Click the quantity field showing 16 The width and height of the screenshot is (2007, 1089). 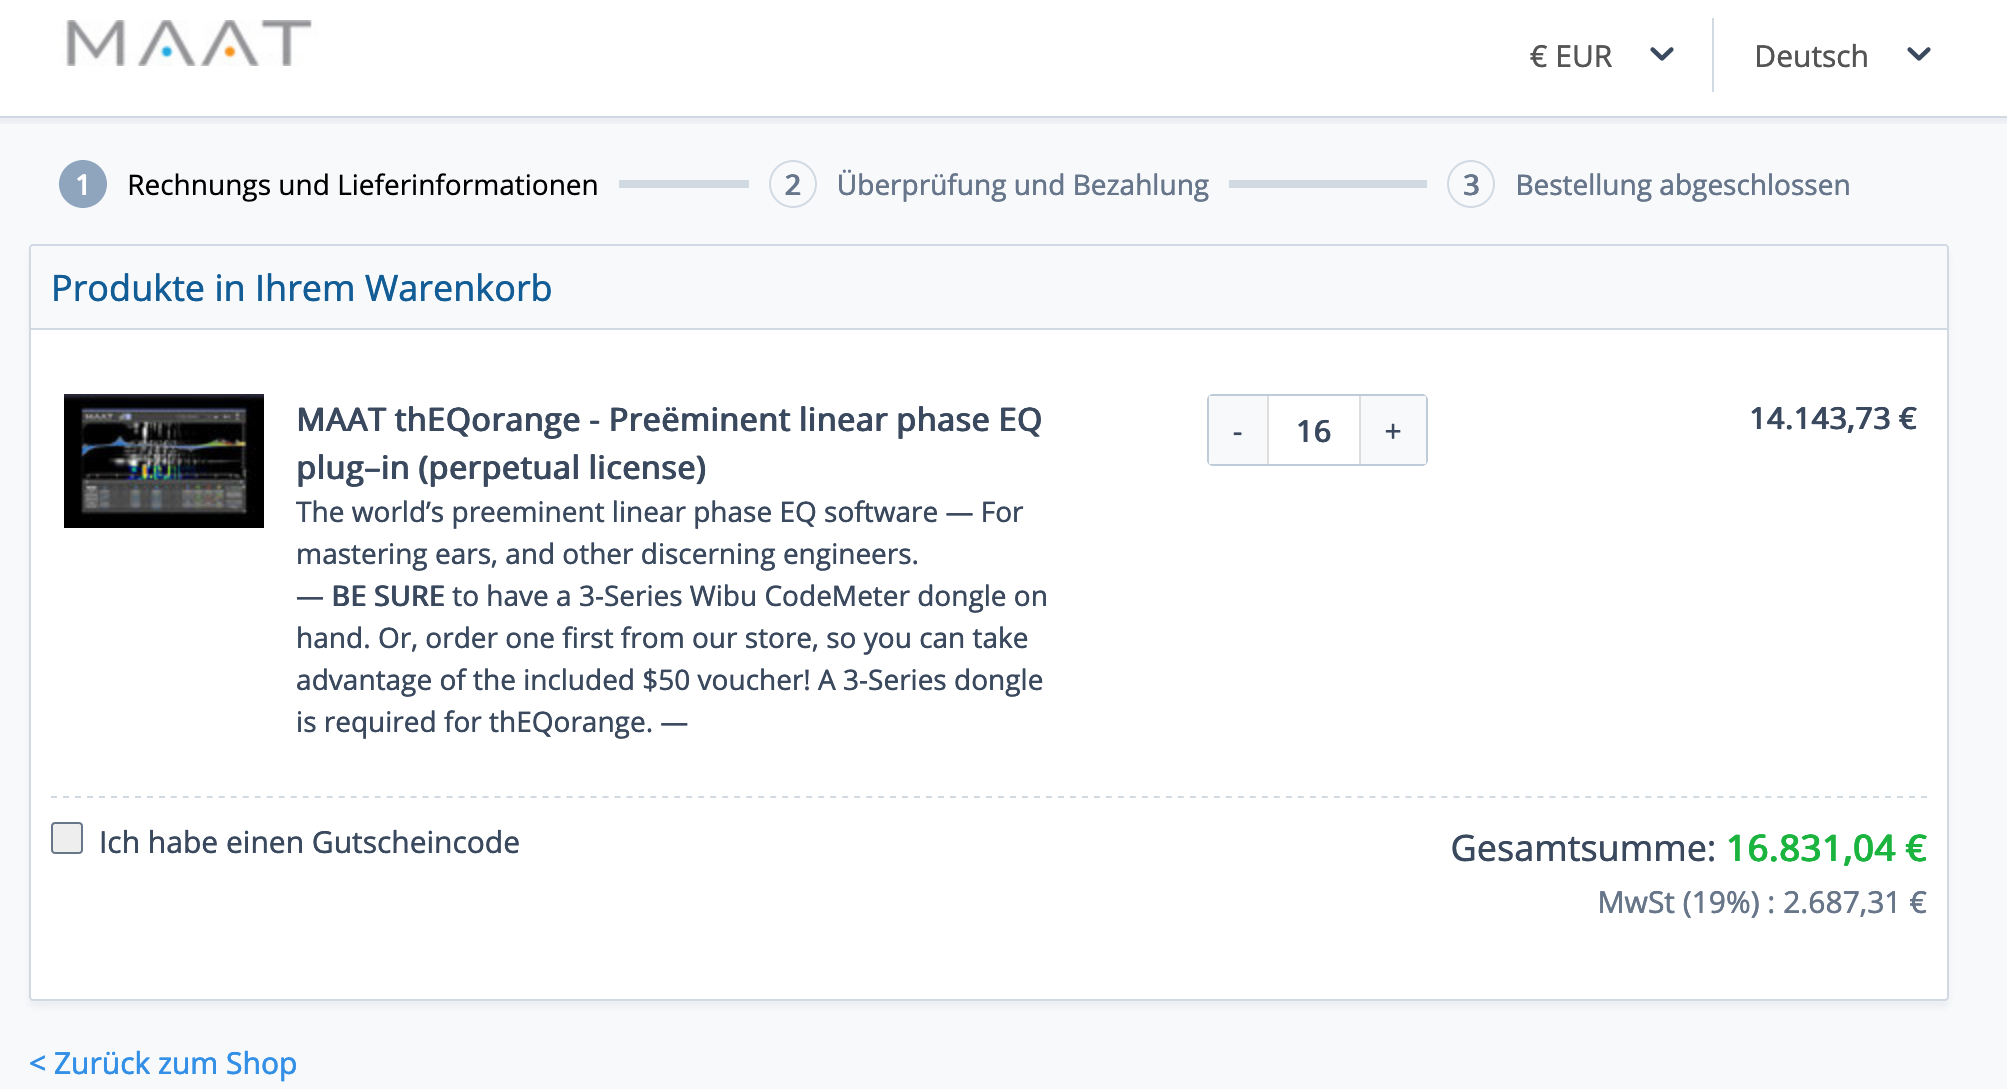click(x=1313, y=431)
